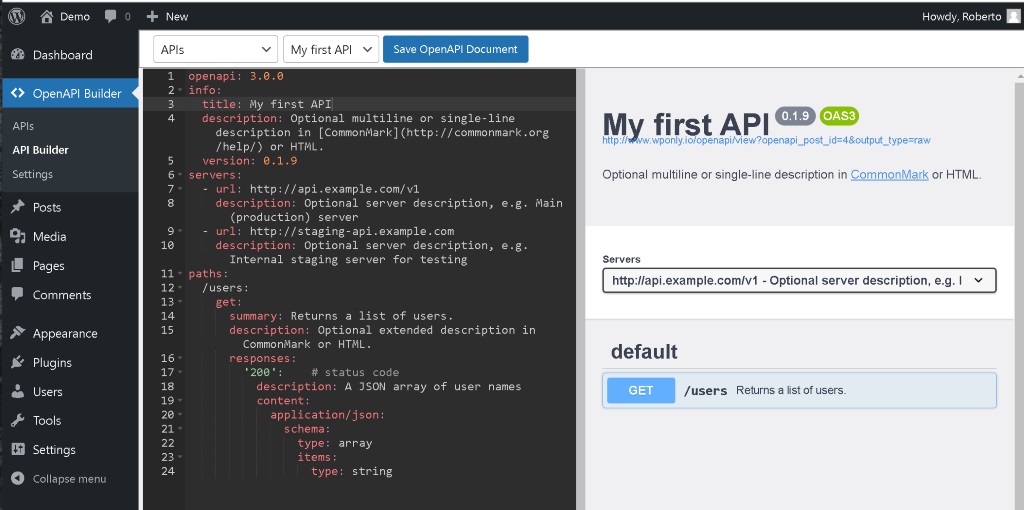Viewport: 1024px width, 510px height.
Task: Click Save OpenAPI Document button
Action: pyautogui.click(x=455, y=50)
